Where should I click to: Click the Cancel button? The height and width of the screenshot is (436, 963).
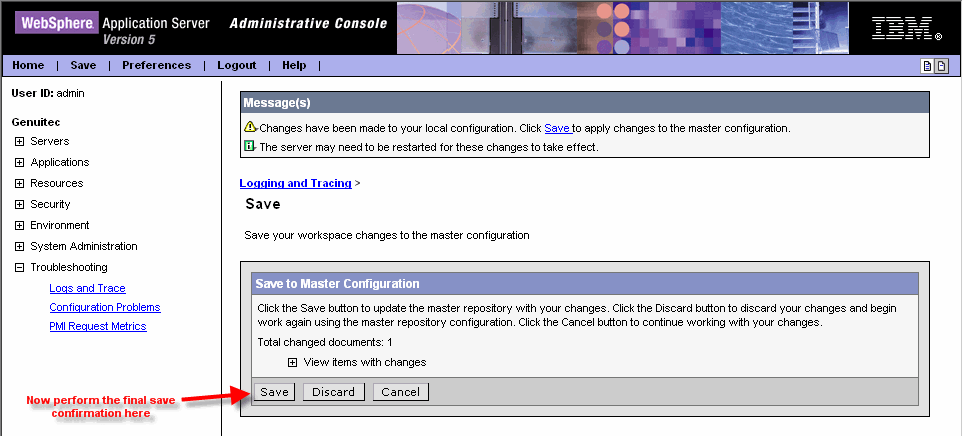(x=400, y=392)
